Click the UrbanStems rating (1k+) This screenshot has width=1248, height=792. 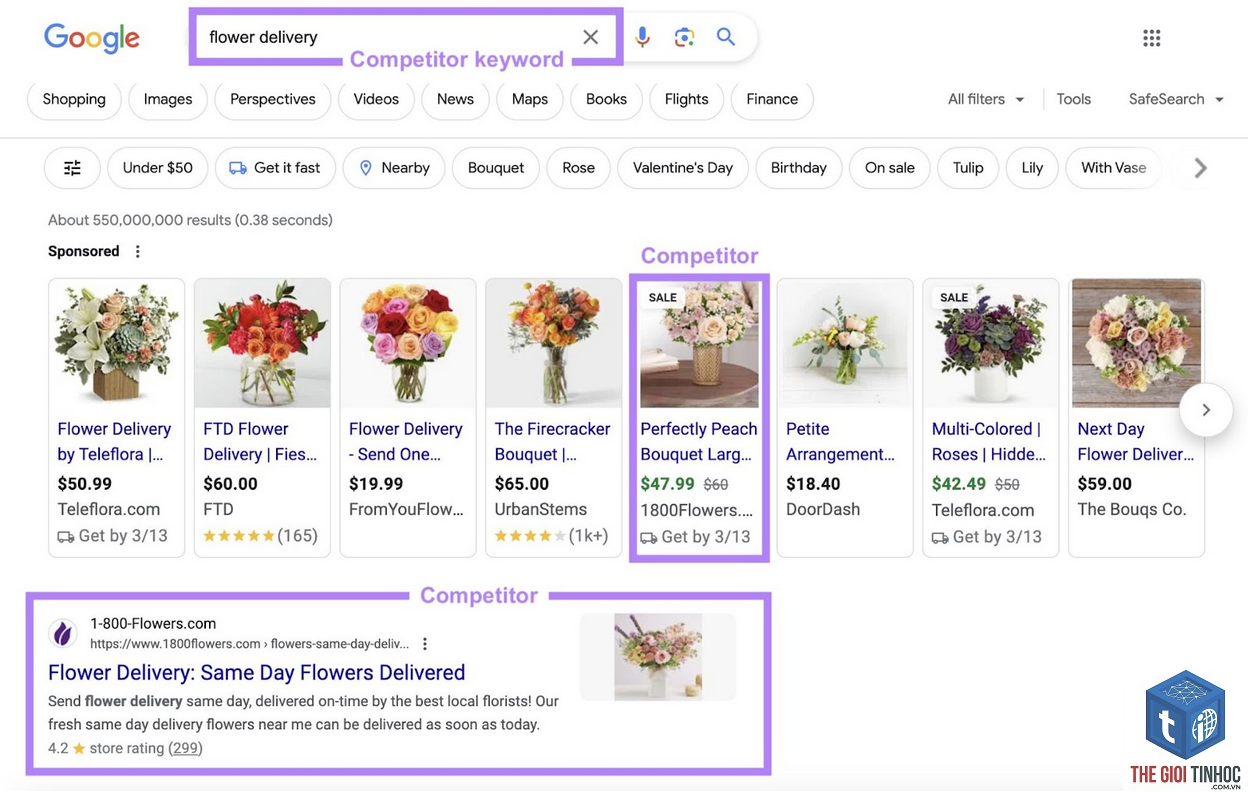pos(551,536)
